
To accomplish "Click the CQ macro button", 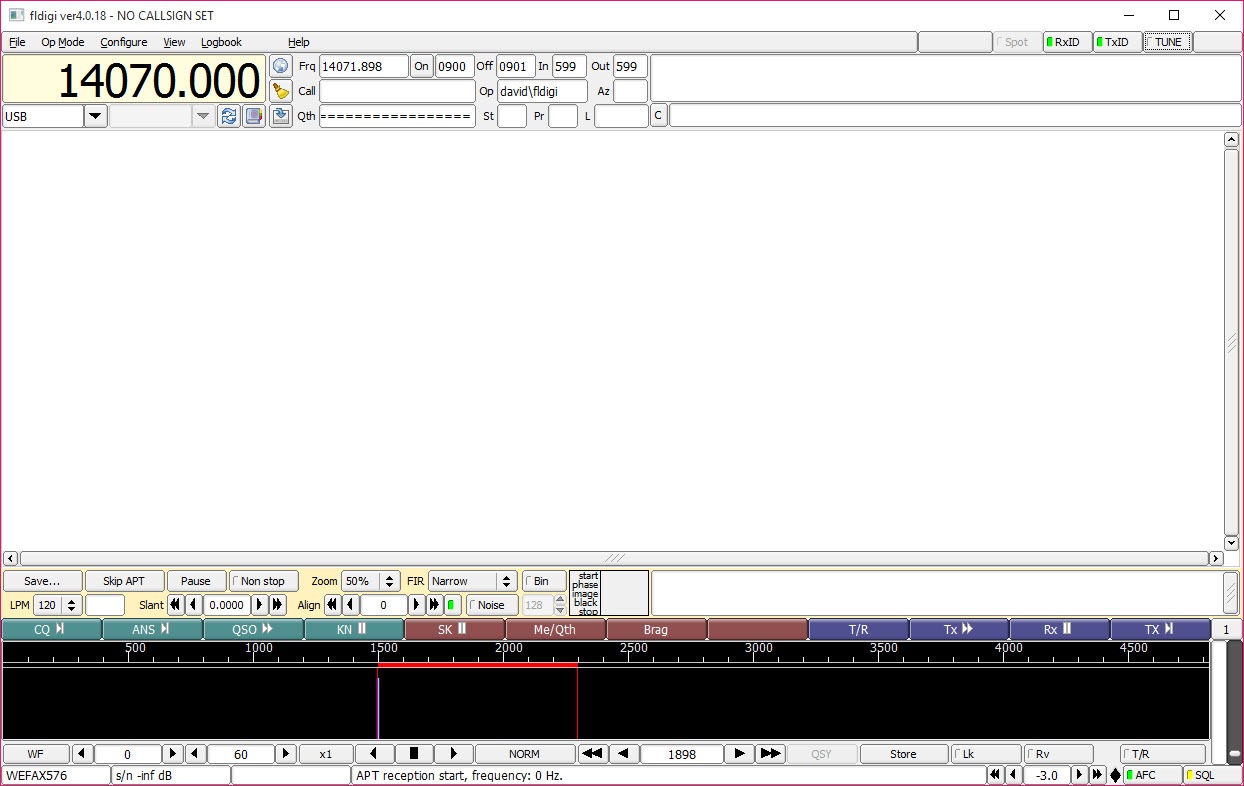I will (x=52, y=630).
